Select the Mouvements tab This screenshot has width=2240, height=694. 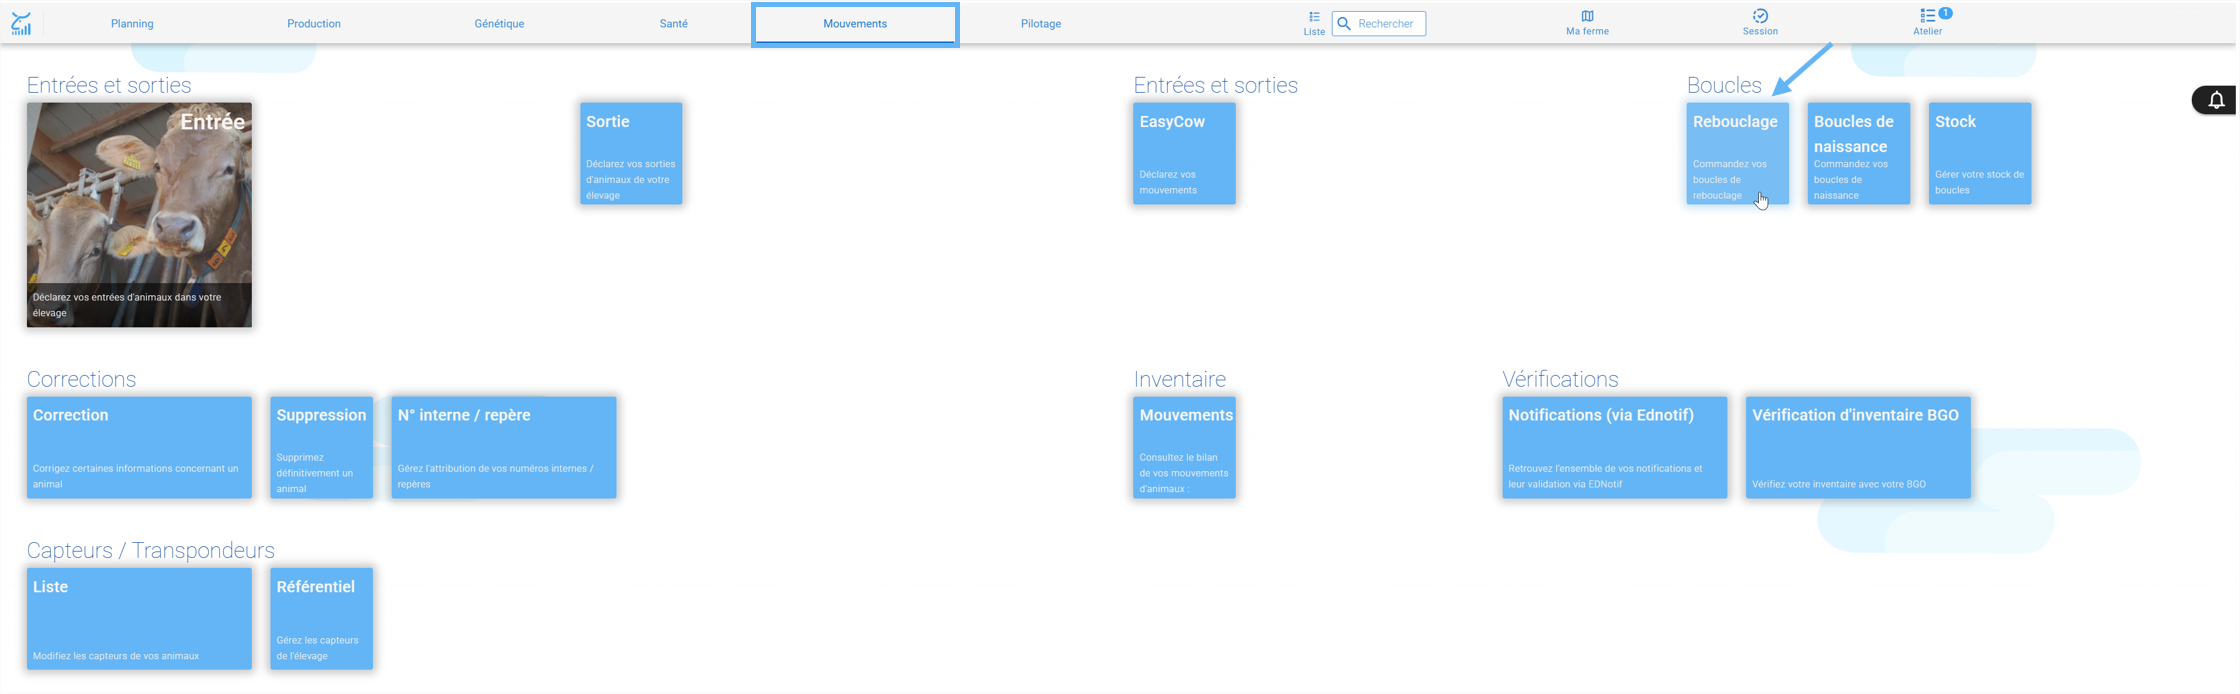click(x=855, y=24)
